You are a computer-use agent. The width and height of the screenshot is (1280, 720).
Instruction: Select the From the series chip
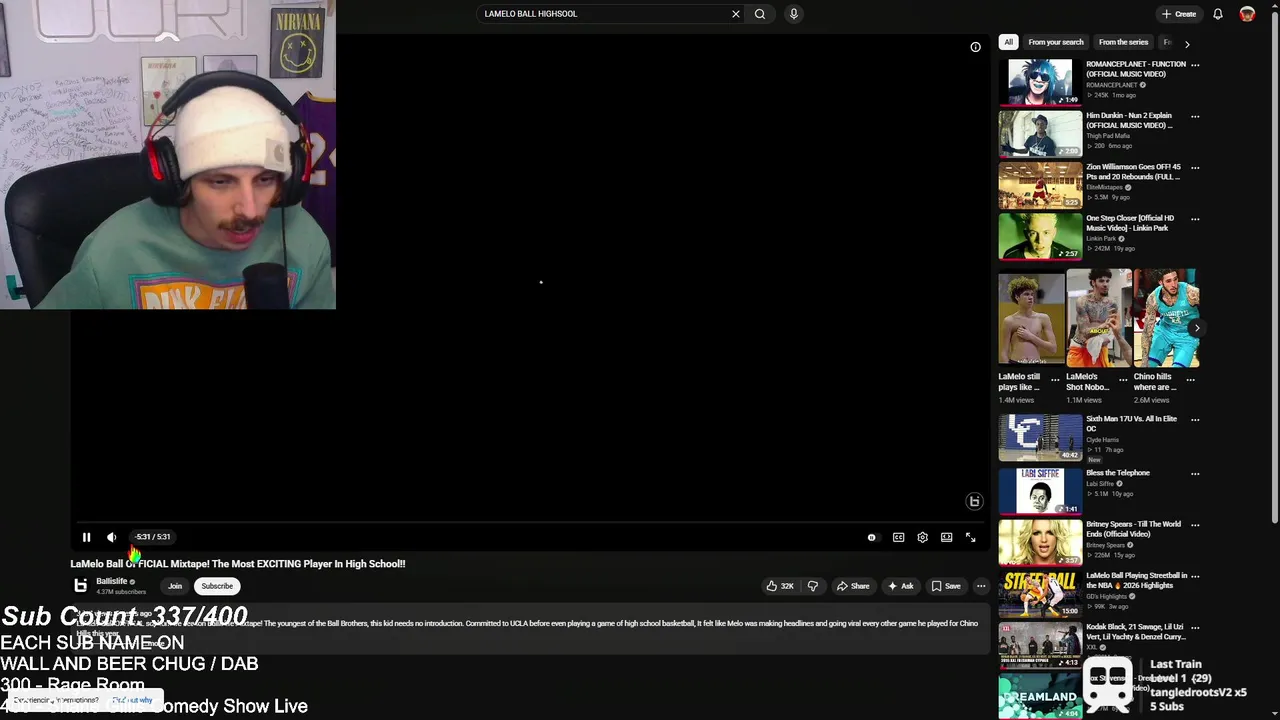[x=1123, y=42]
